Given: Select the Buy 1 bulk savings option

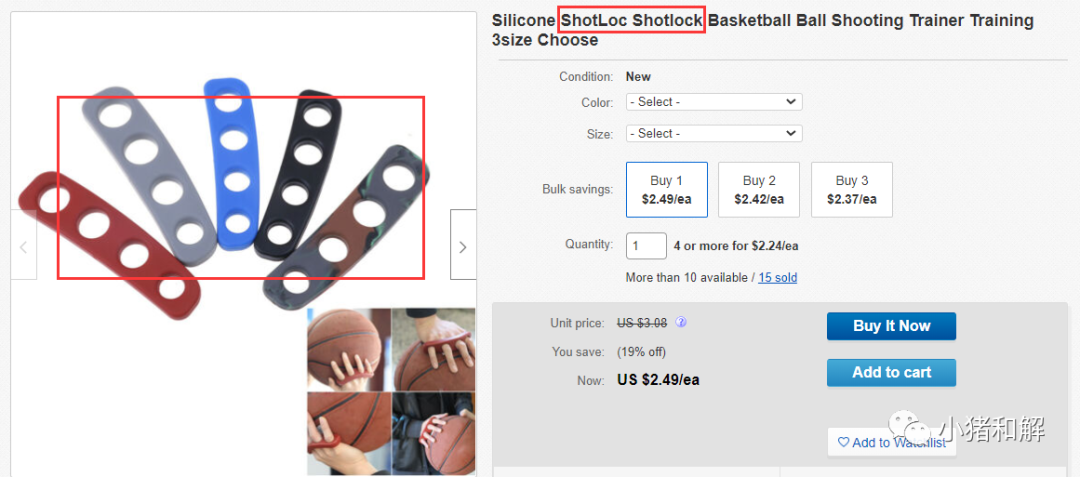Looking at the screenshot, I should point(667,190).
